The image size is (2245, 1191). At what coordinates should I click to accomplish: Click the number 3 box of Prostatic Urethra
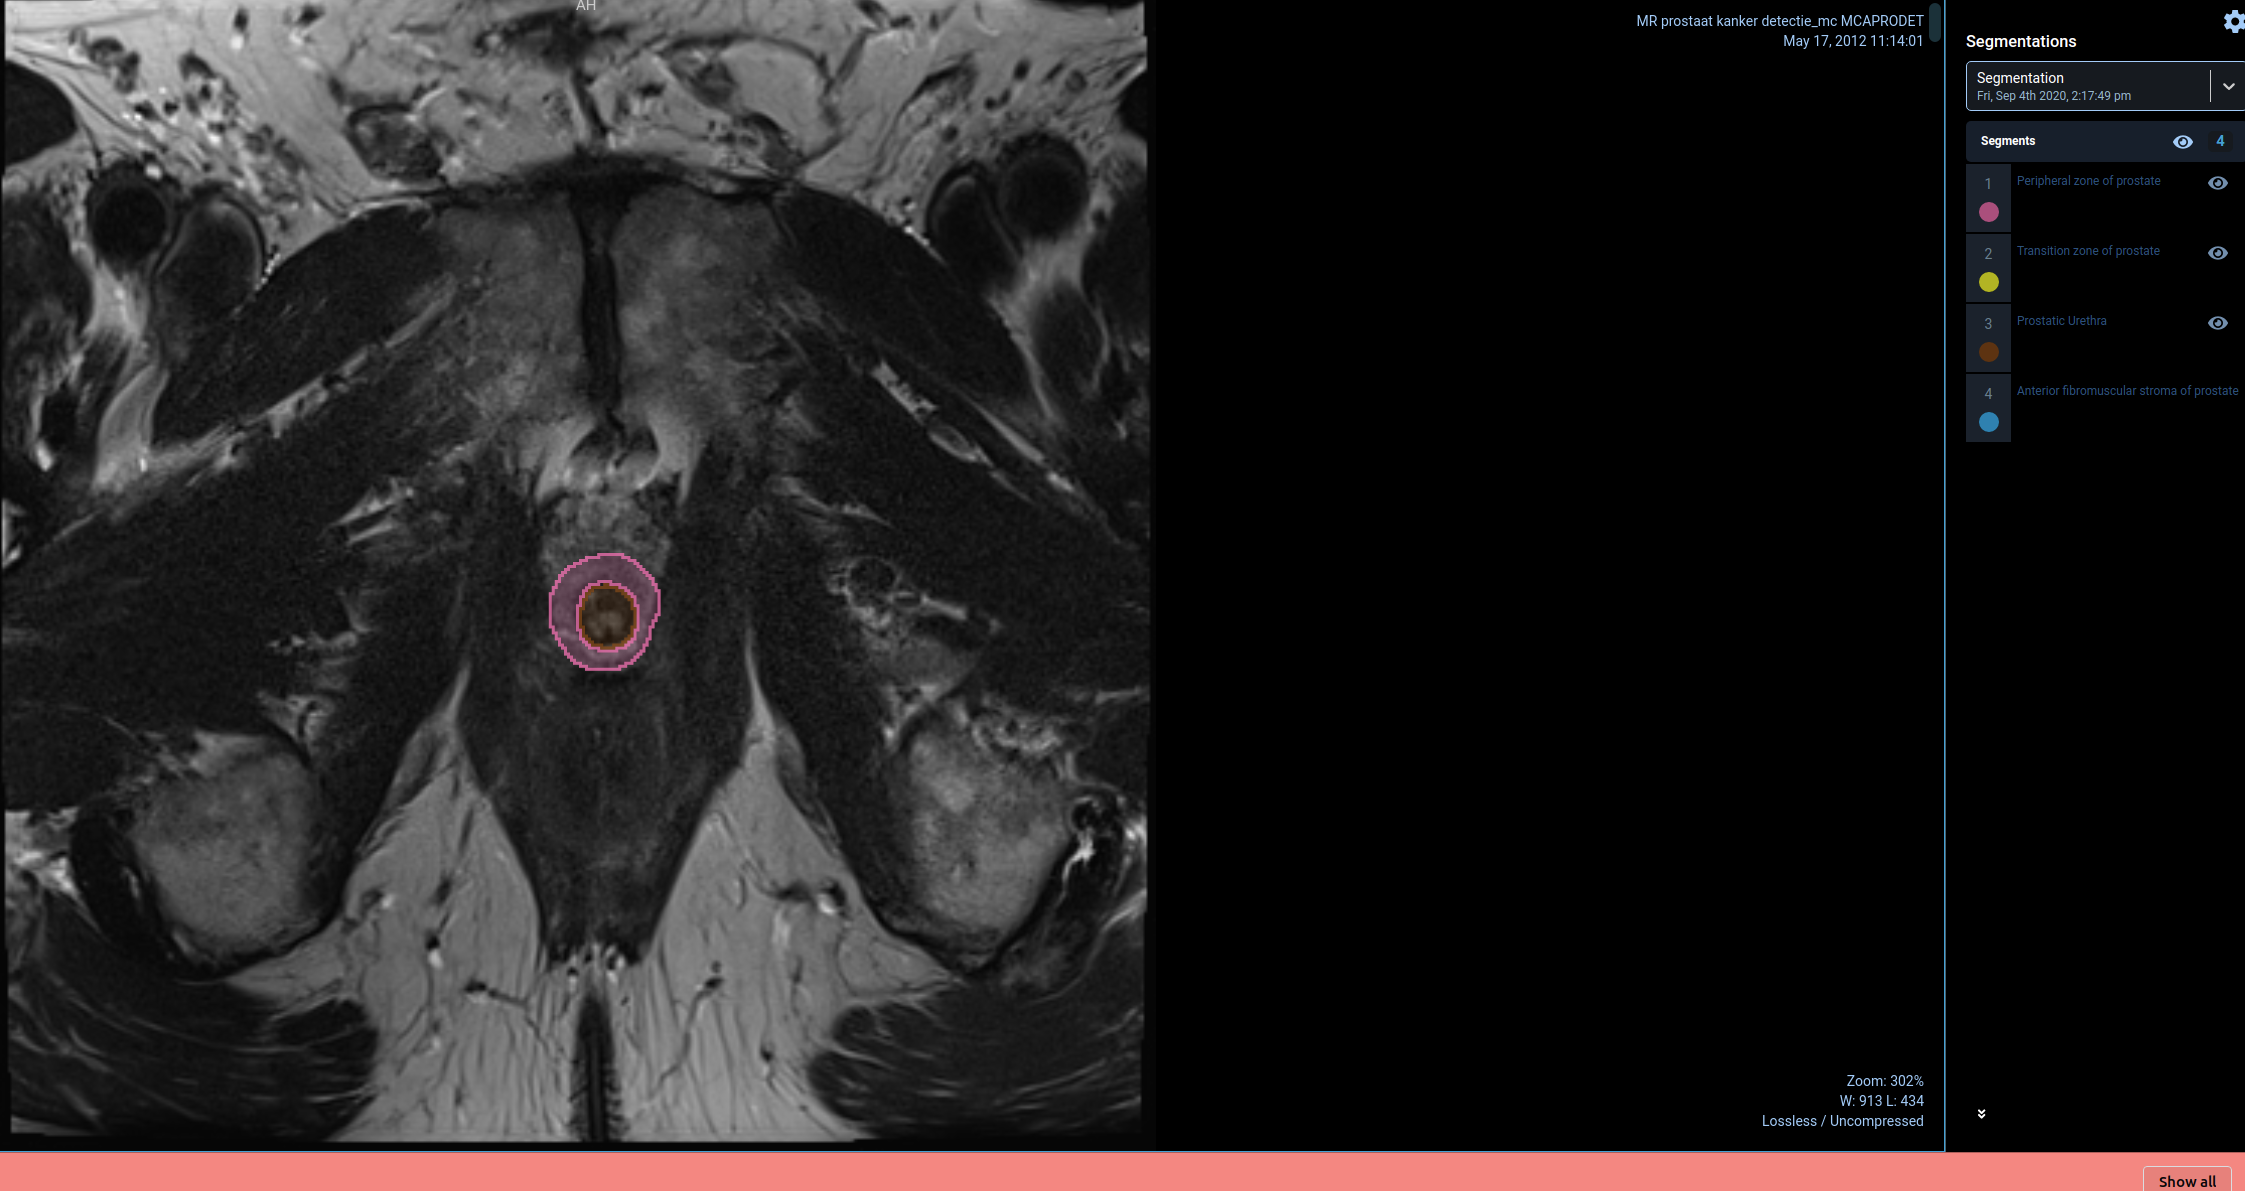pyautogui.click(x=1988, y=324)
